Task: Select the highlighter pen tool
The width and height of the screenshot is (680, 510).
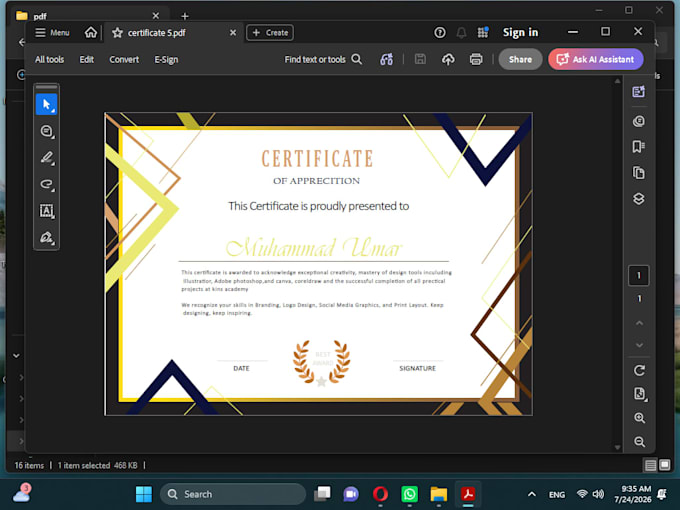Action: tap(46, 157)
